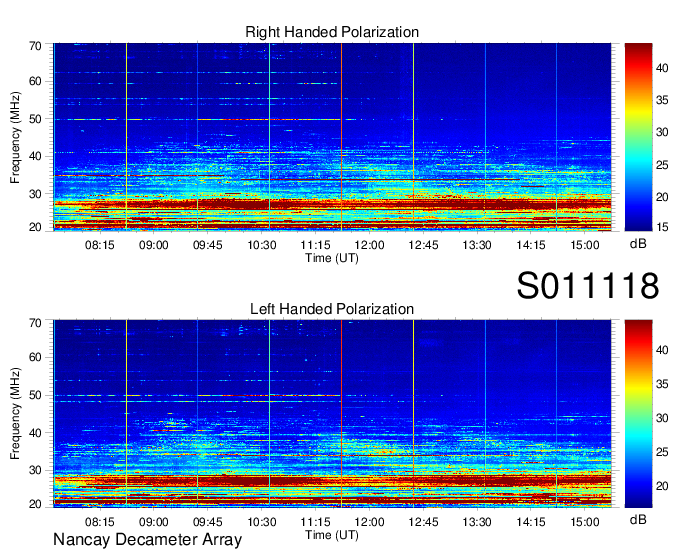Click the bottom plot's color bar
The image size is (680, 552).
(x=638, y=414)
